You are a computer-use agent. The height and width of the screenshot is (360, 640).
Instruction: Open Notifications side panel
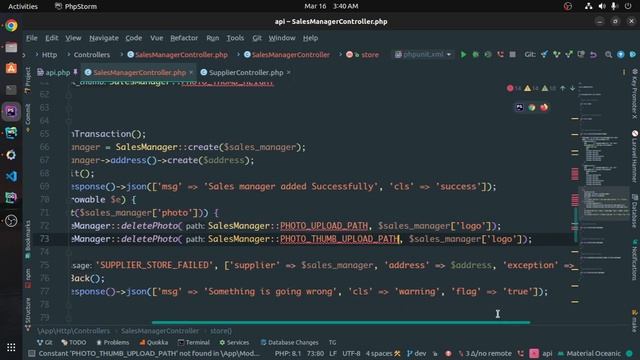point(635,260)
